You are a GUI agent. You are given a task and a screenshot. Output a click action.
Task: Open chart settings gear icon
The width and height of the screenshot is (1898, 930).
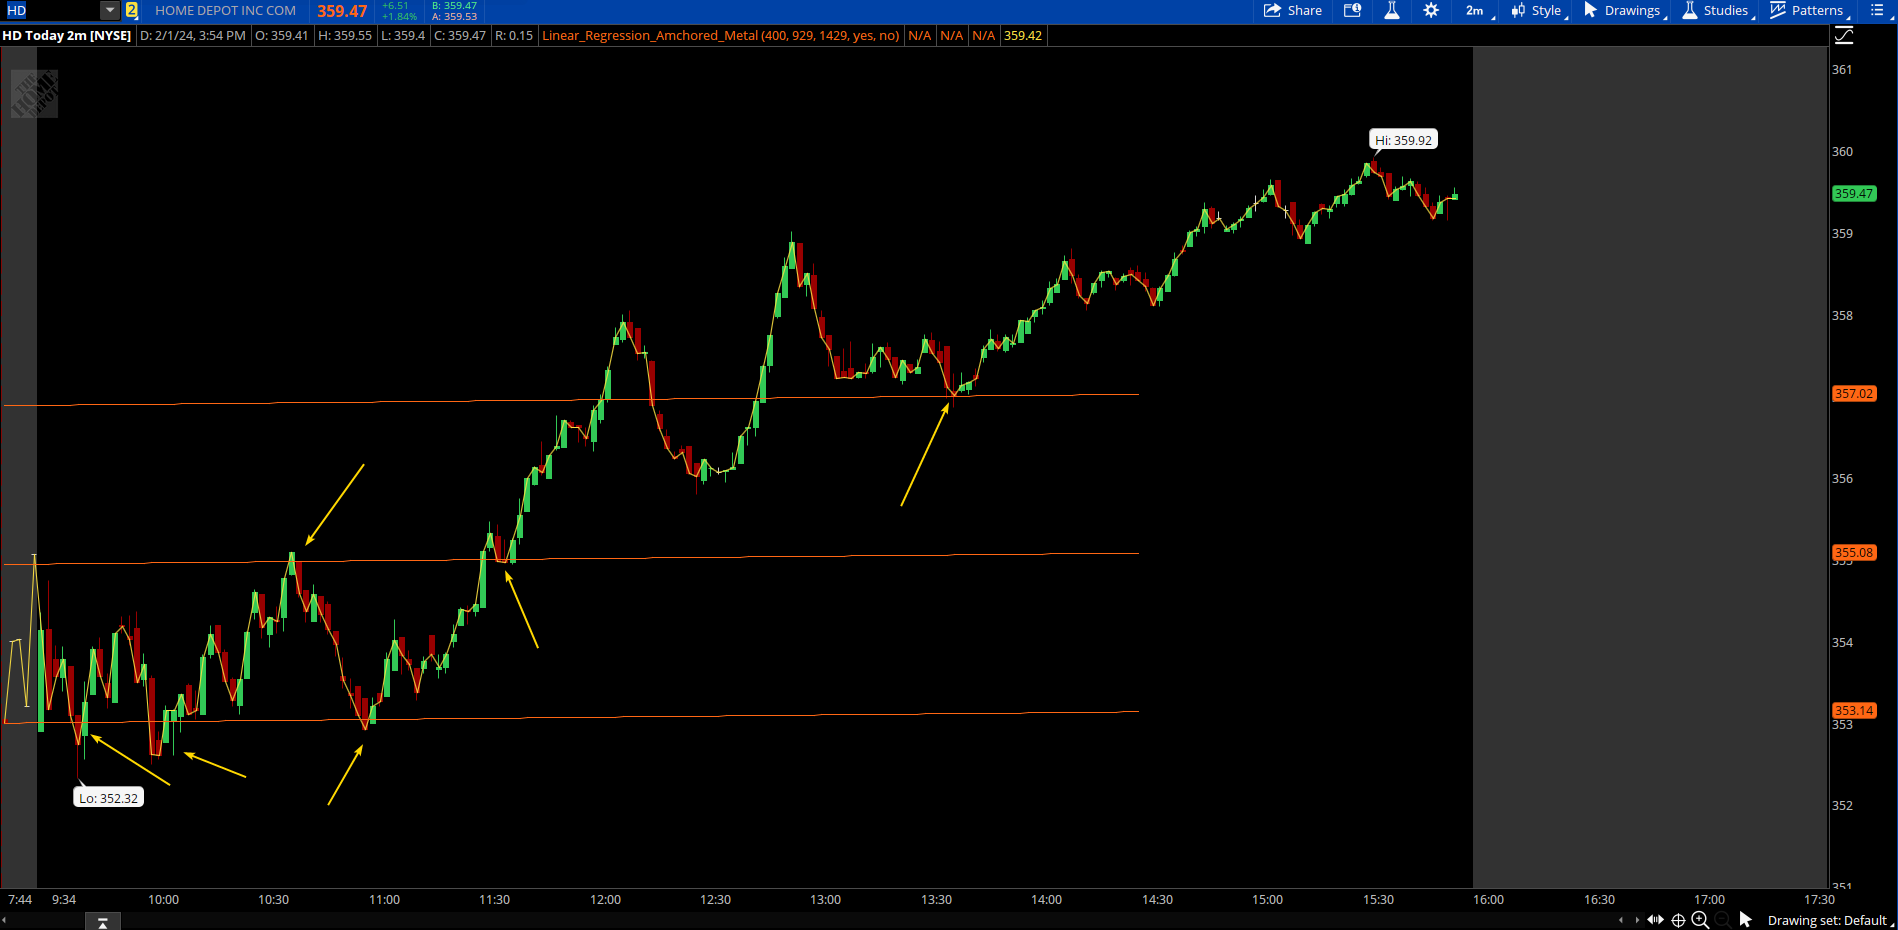tap(1431, 11)
